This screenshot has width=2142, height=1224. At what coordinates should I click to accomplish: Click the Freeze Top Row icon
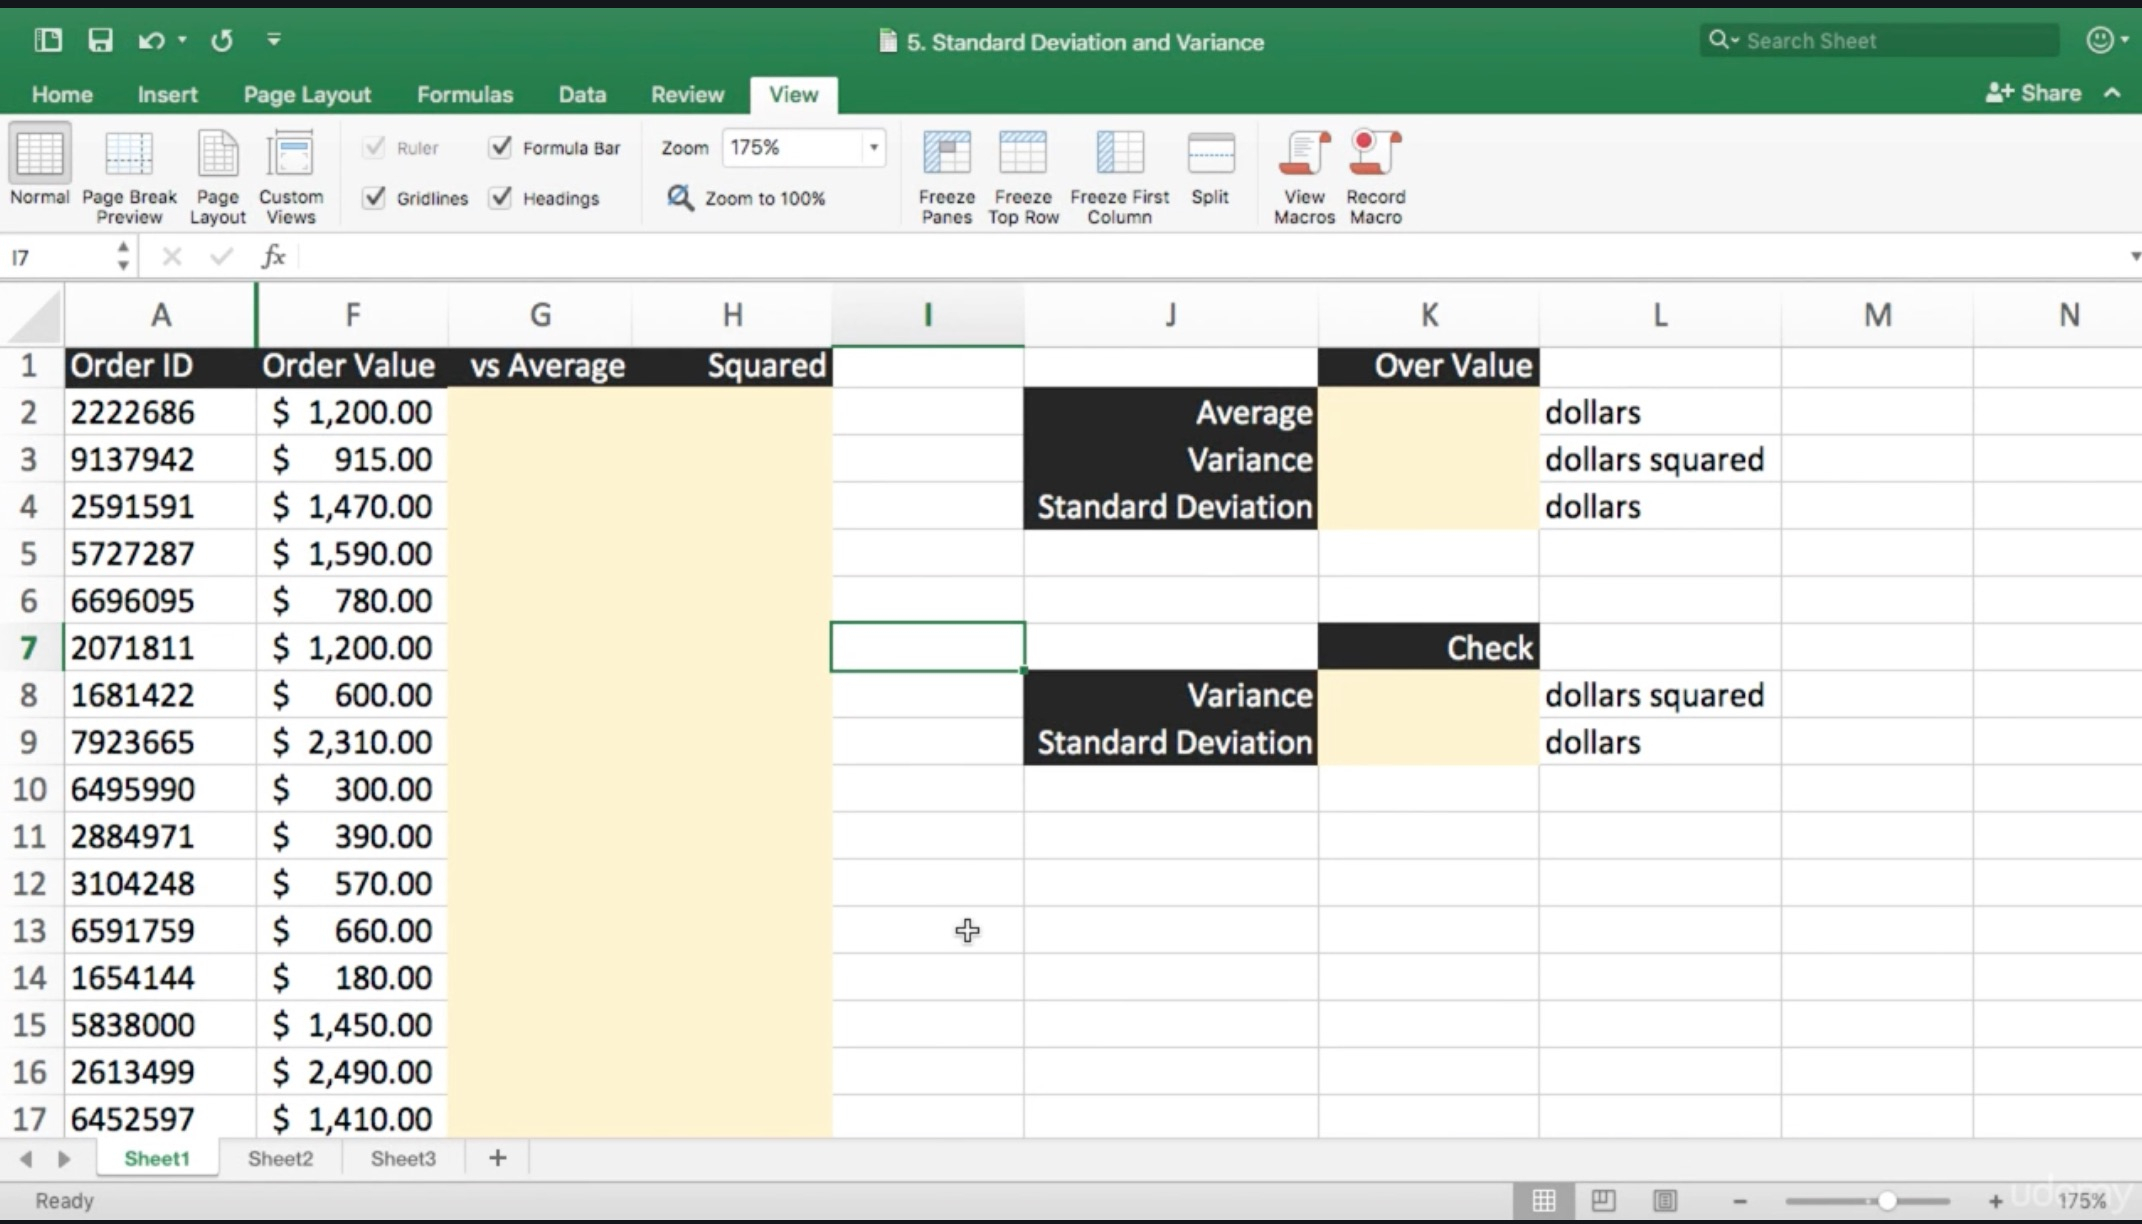(1022, 172)
